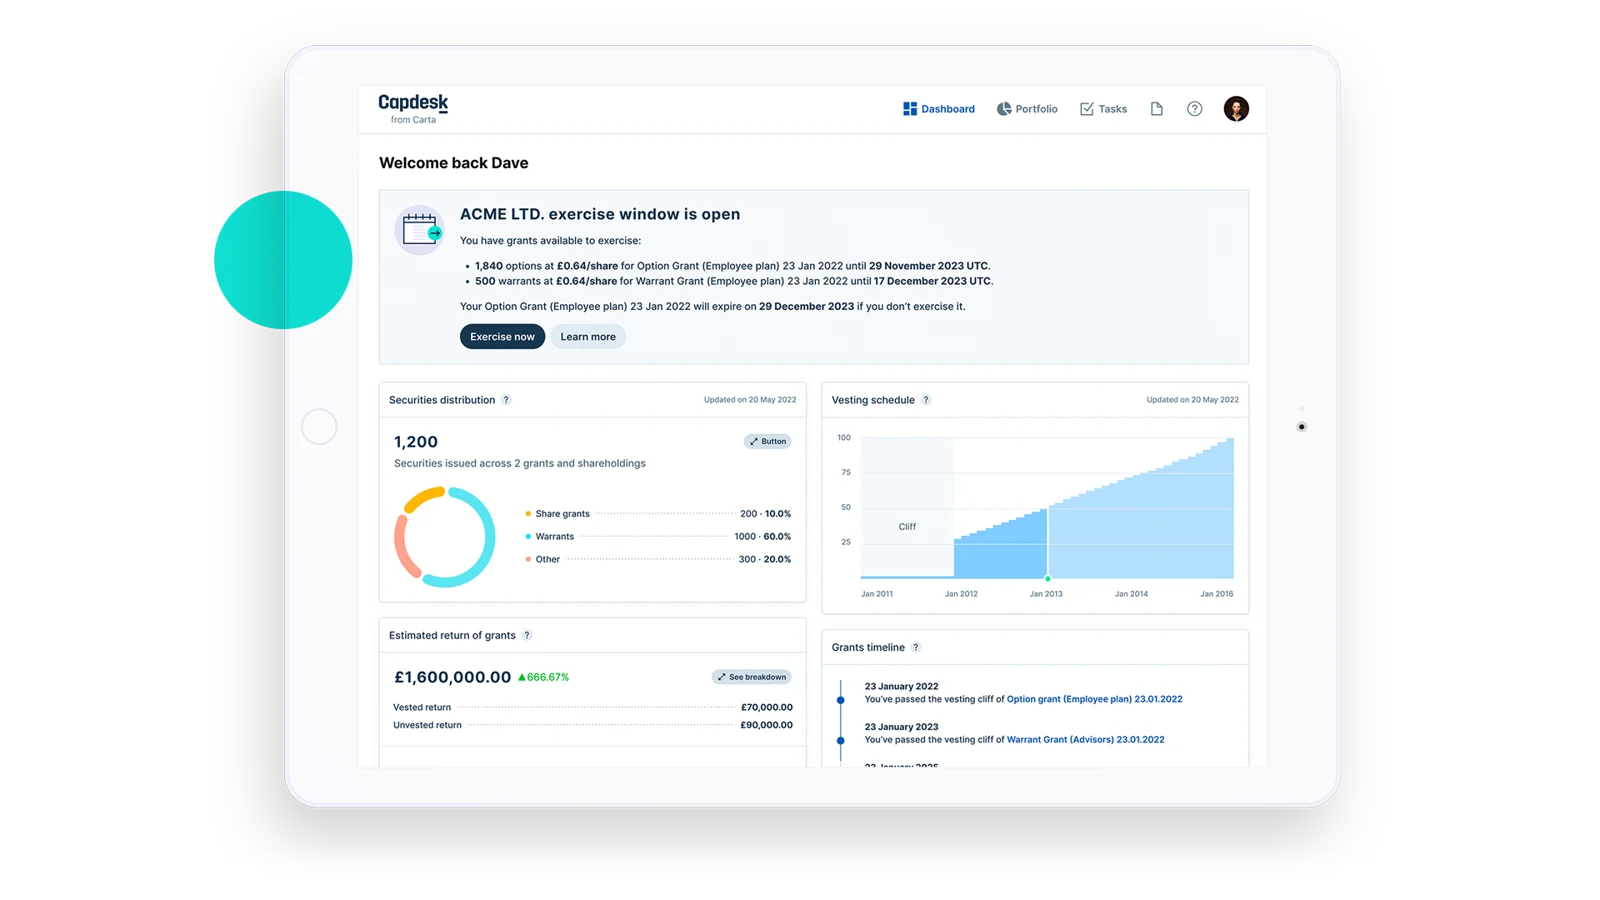
Task: Click the calendar icon in the exercise banner
Action: [420, 230]
